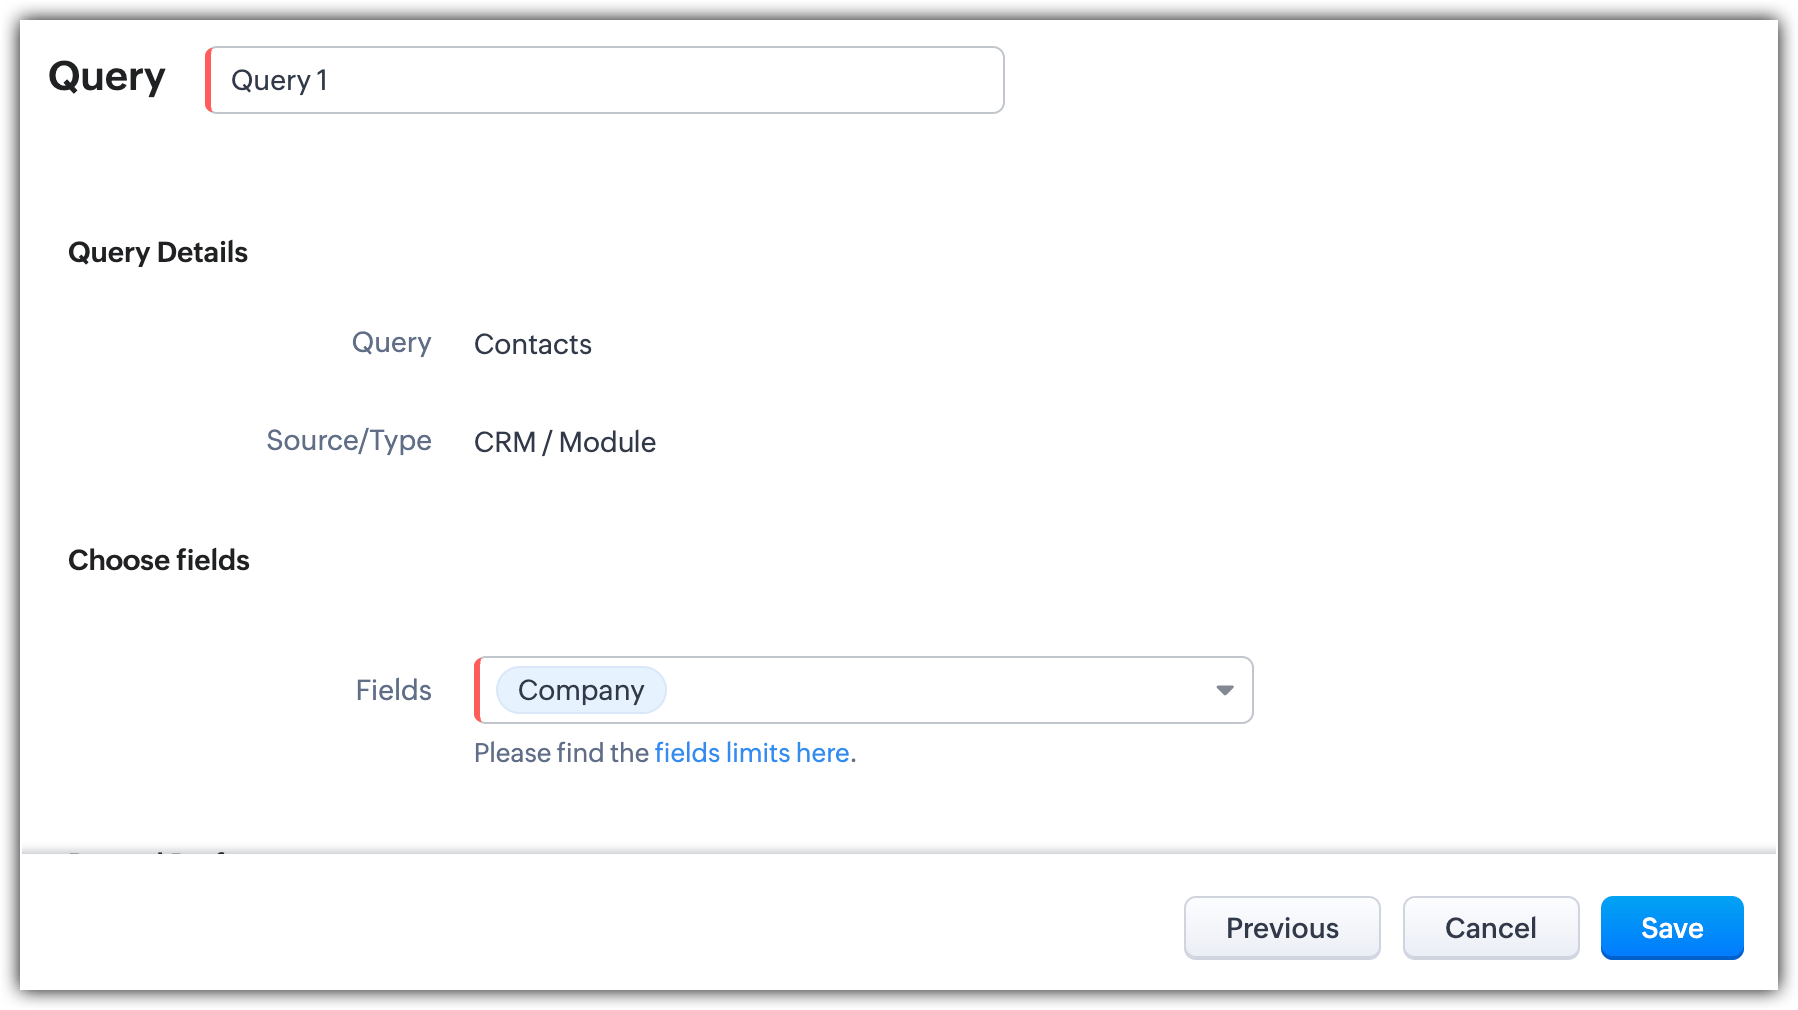
Task: Click the grey Query label beside Contacts
Action: pyautogui.click(x=391, y=343)
